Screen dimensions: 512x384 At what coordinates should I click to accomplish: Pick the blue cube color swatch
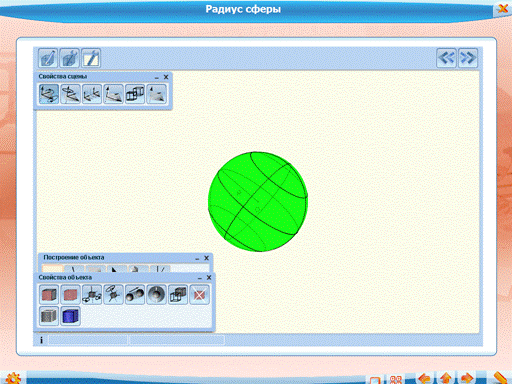coord(70,316)
